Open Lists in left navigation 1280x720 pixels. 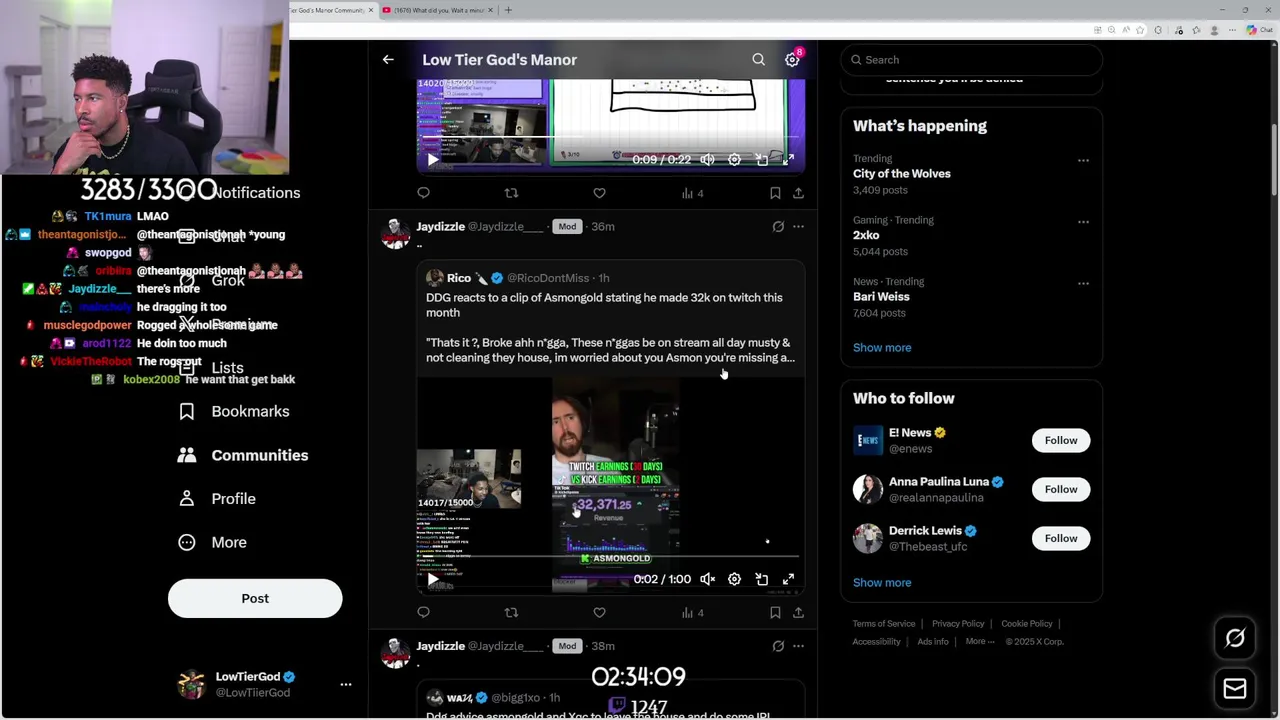(212, 368)
